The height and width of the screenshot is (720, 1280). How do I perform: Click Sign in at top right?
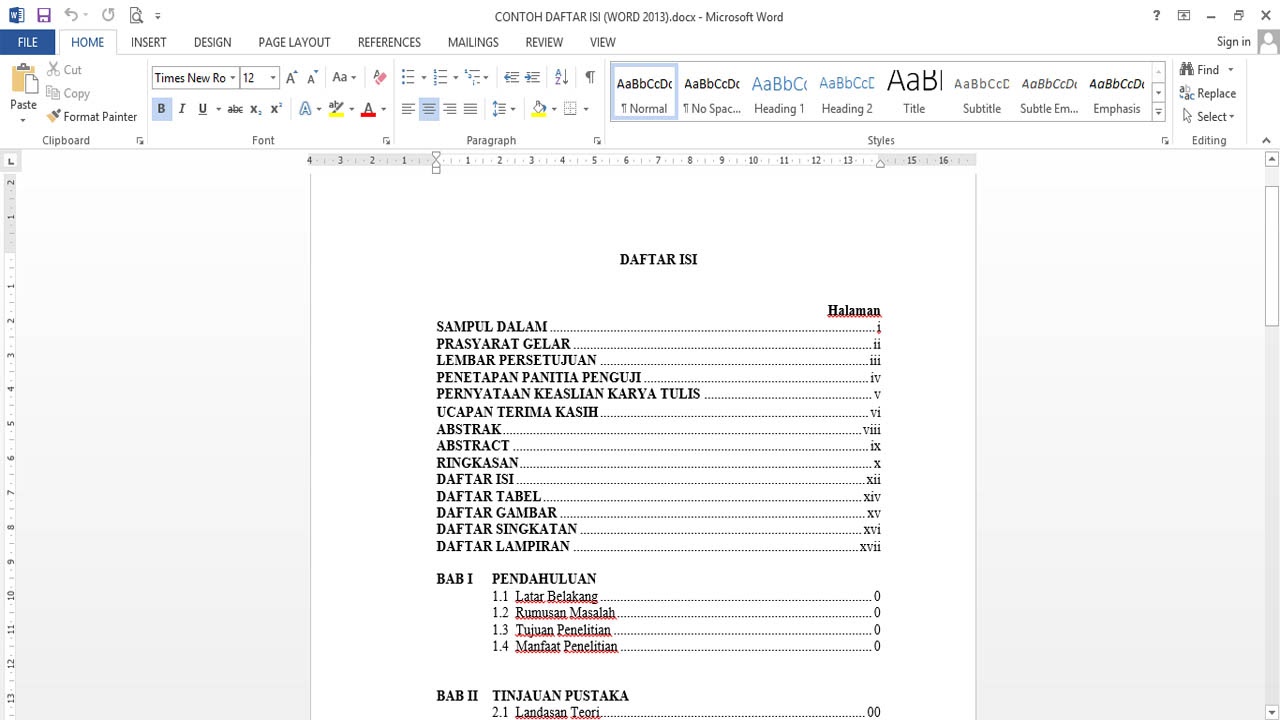click(1233, 42)
